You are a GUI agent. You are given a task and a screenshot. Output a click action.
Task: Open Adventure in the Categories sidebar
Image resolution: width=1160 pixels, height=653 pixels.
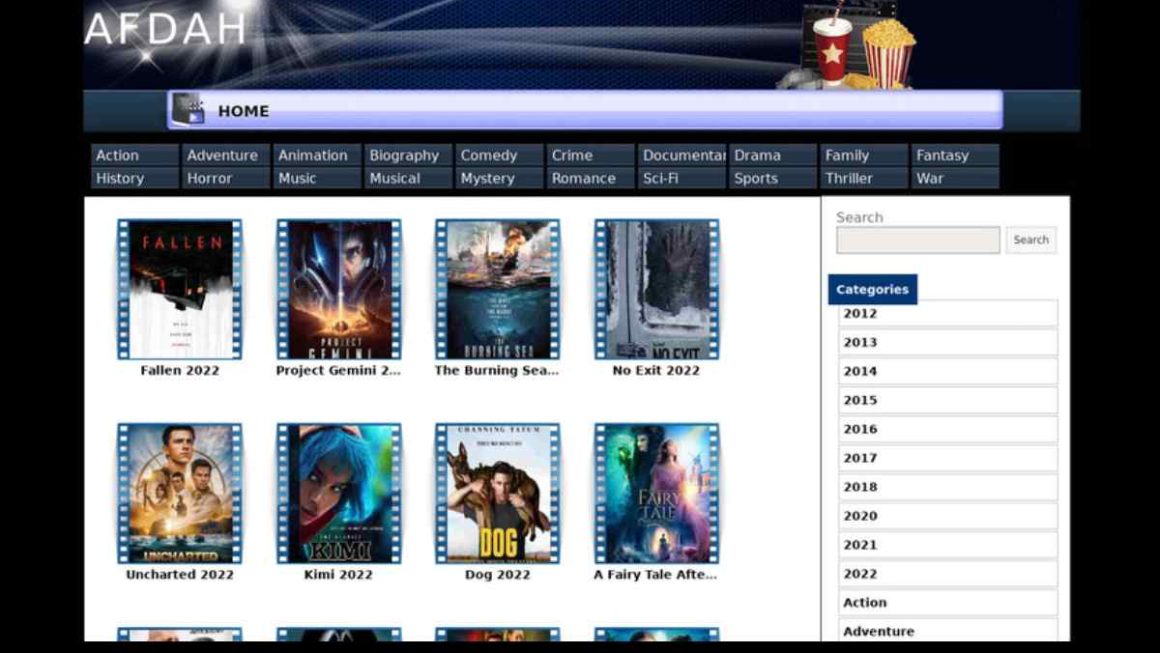click(948, 630)
